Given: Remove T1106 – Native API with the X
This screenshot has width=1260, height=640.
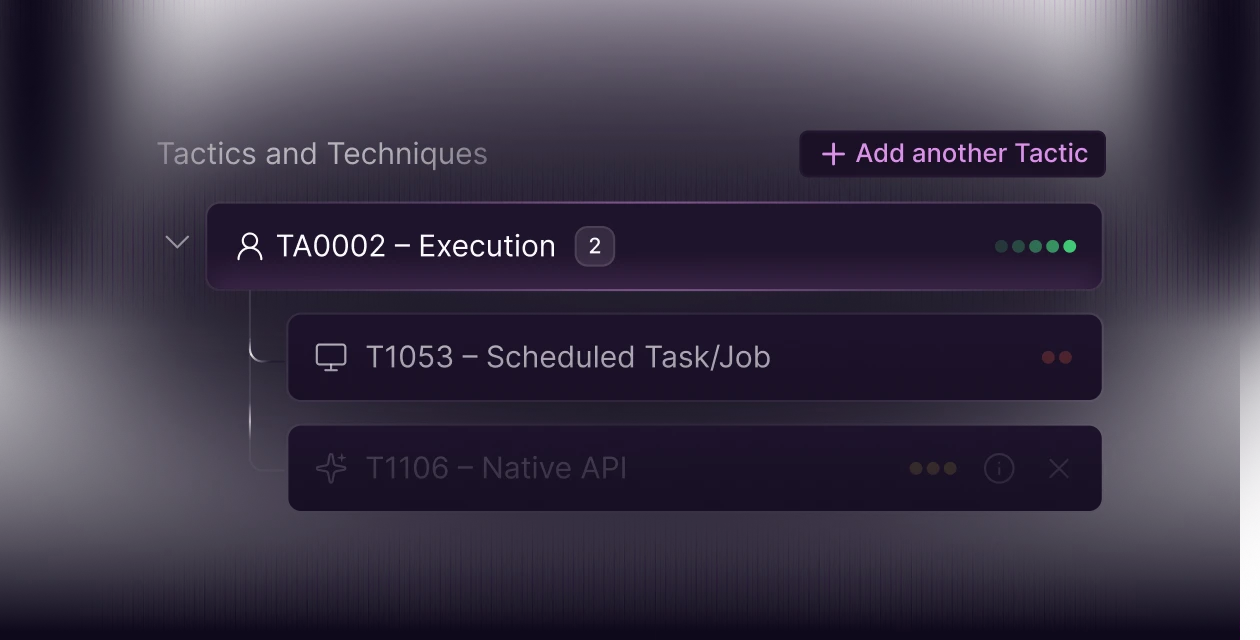Looking at the screenshot, I should 1058,468.
